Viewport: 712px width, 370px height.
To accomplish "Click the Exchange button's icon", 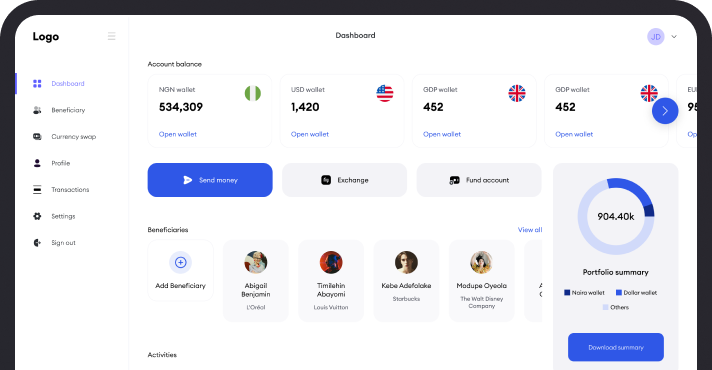I will tap(326, 180).
